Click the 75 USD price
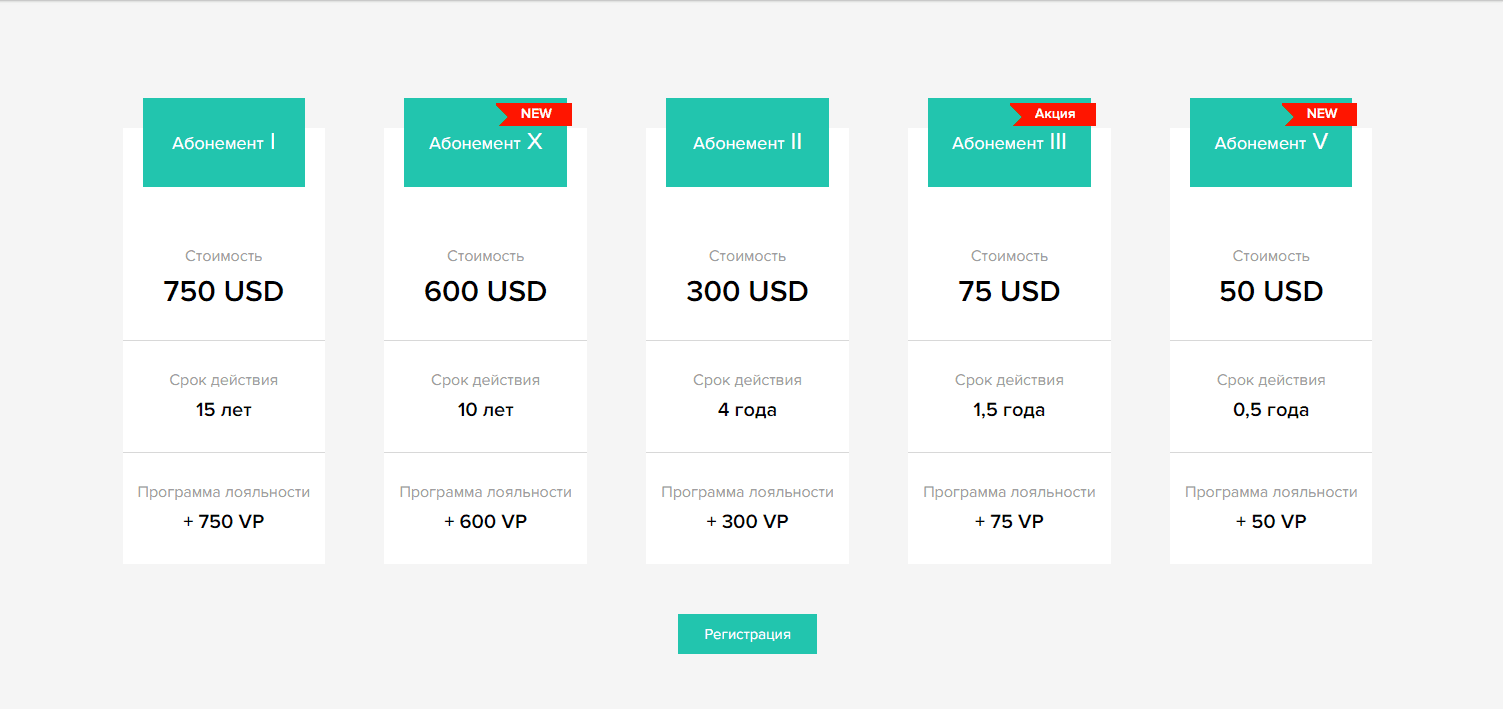The image size is (1503, 709). coord(1009,291)
